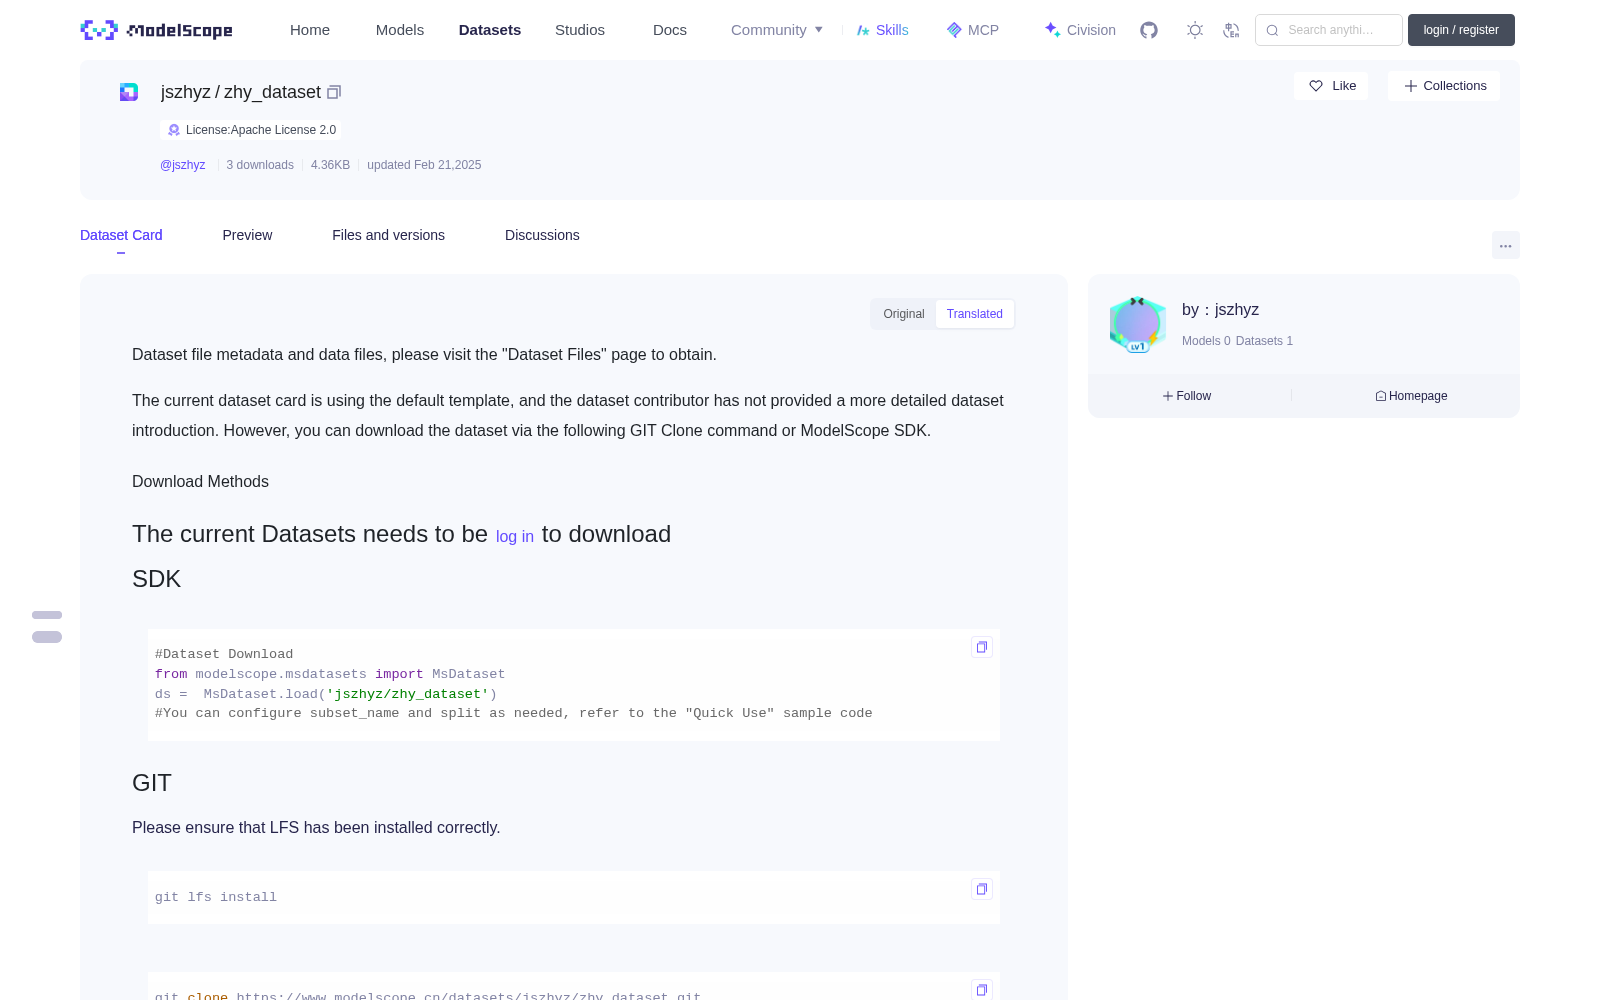The image size is (1600, 1000).
Task: Switch to the Preview tab
Action: (x=247, y=235)
